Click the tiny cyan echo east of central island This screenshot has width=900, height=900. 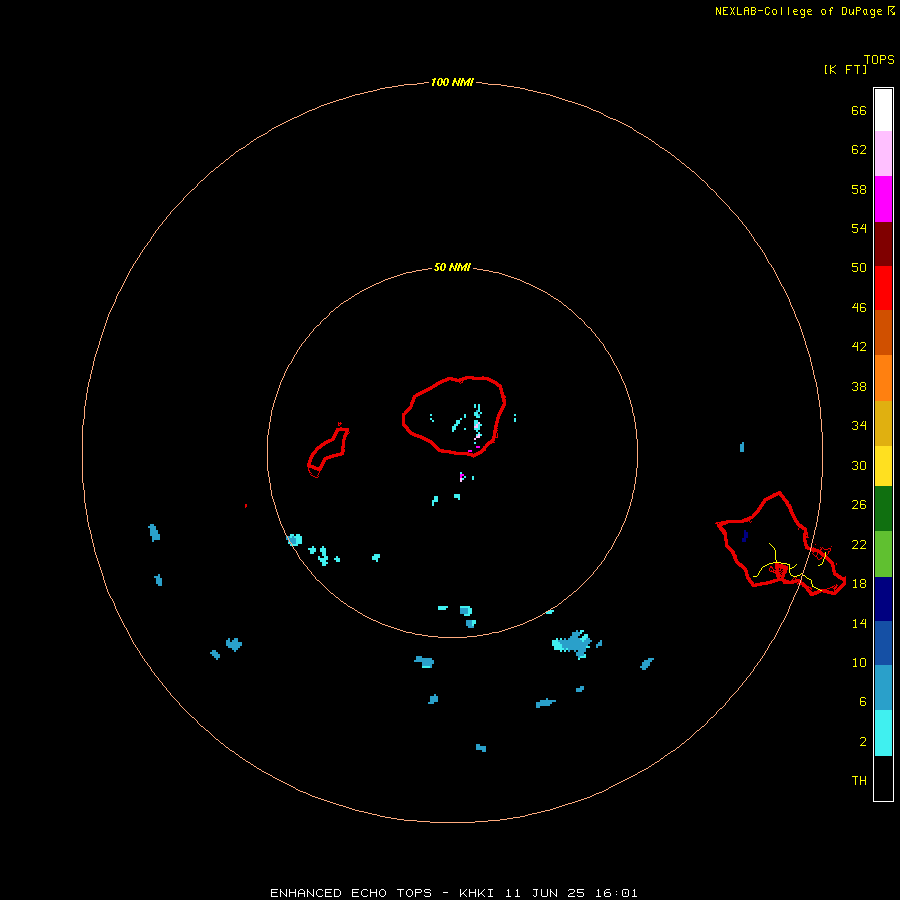click(515, 418)
